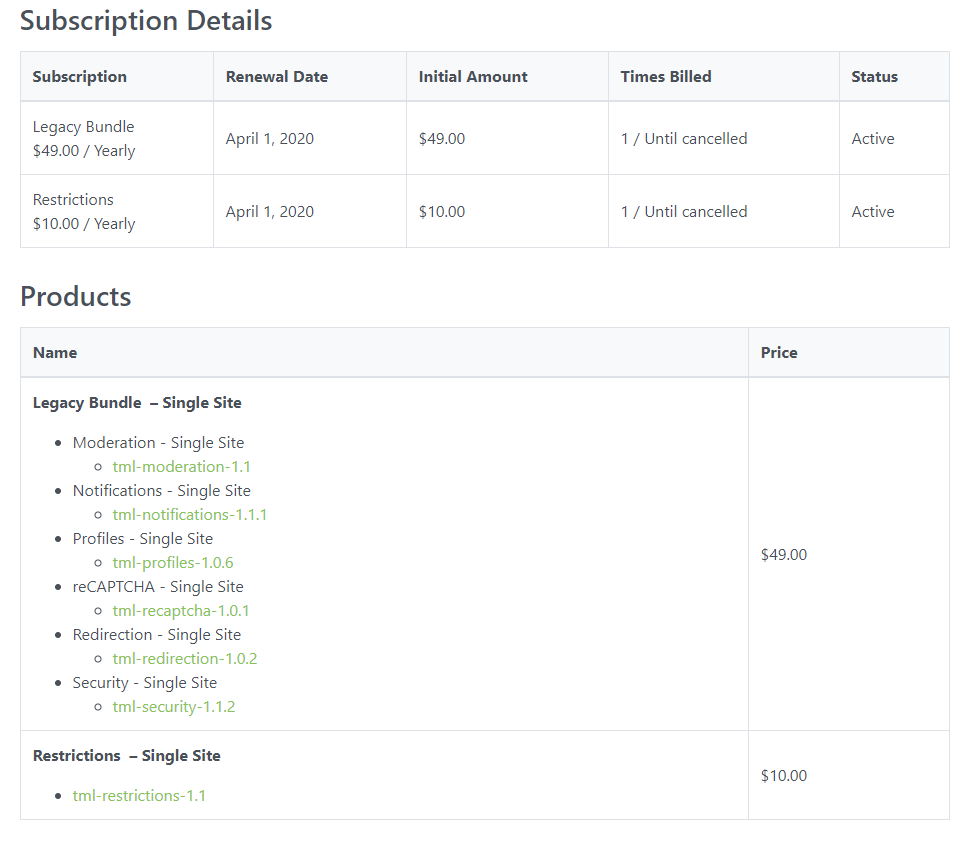Download the tml-restrictions-1.1 file
Screen dimensions: 978x841
pyautogui.click(x=139, y=796)
